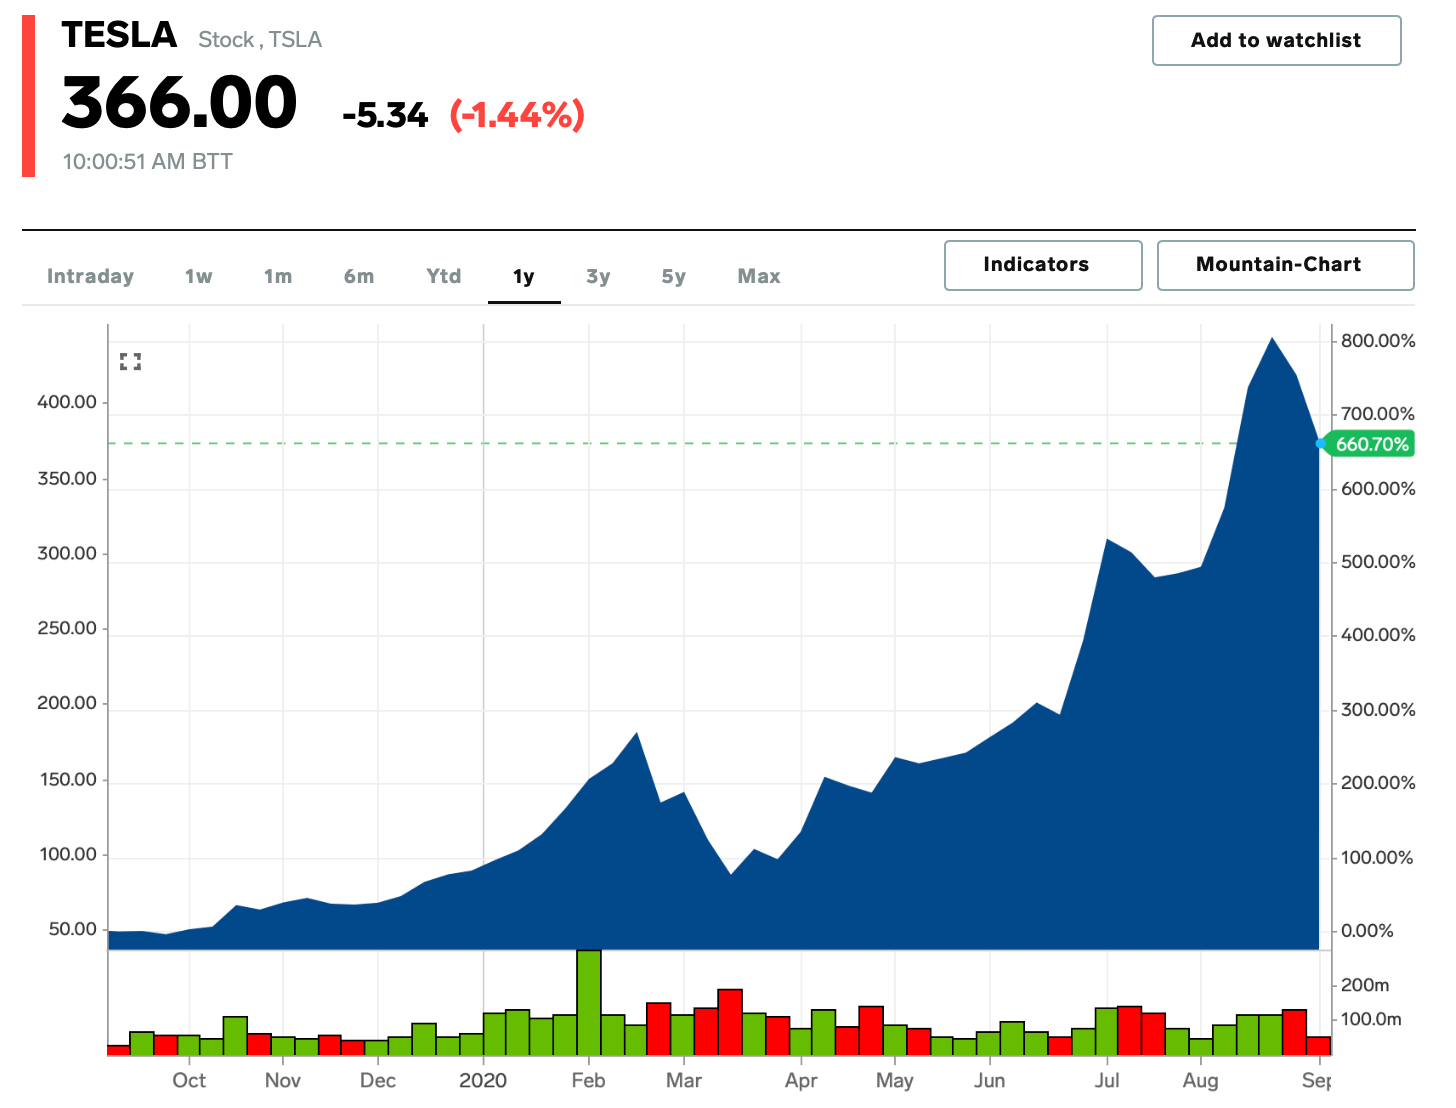Open the Mountain-Chart chart type selector
Image resolution: width=1456 pixels, height=1108 pixels.
1285,265
